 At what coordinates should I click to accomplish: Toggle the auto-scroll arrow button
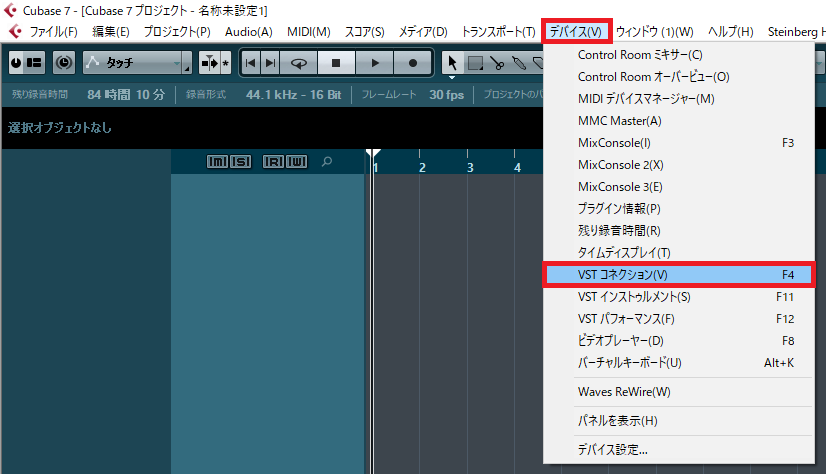click(209, 63)
